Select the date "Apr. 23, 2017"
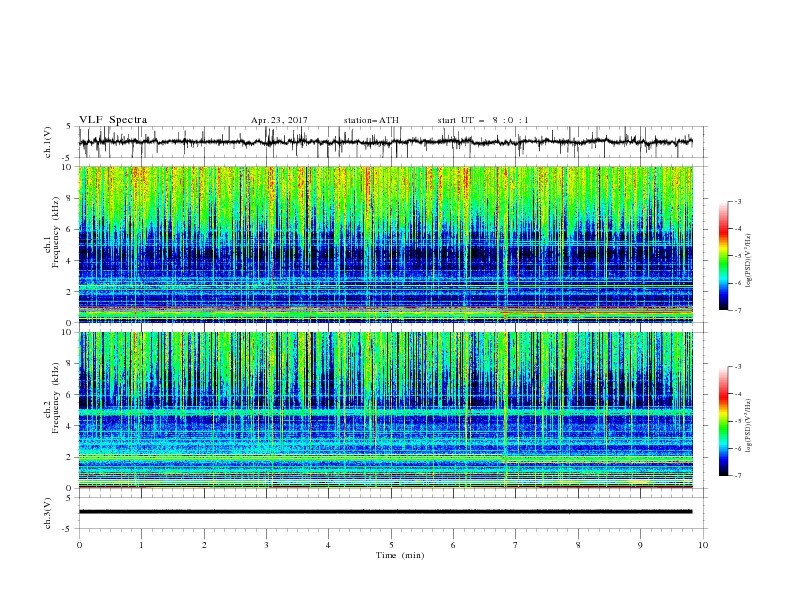792x612 pixels. 279,120
